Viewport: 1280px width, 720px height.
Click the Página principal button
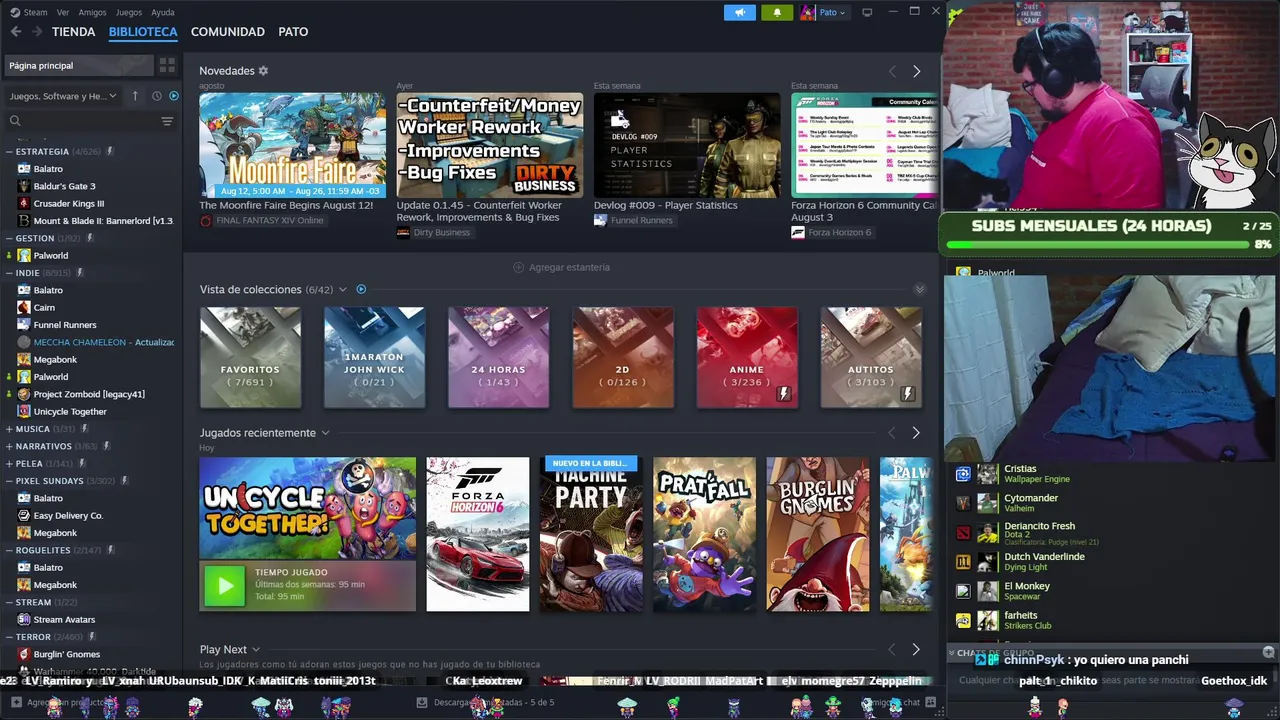pos(79,65)
